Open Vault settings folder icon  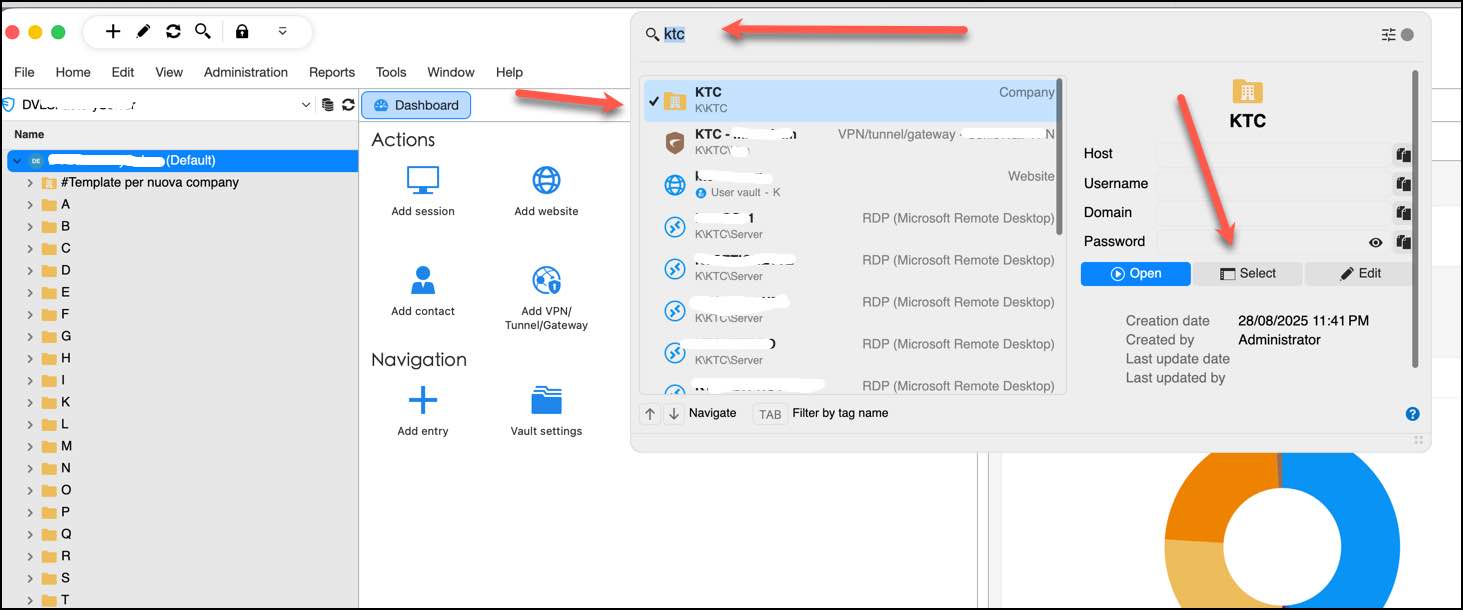pyautogui.click(x=546, y=401)
